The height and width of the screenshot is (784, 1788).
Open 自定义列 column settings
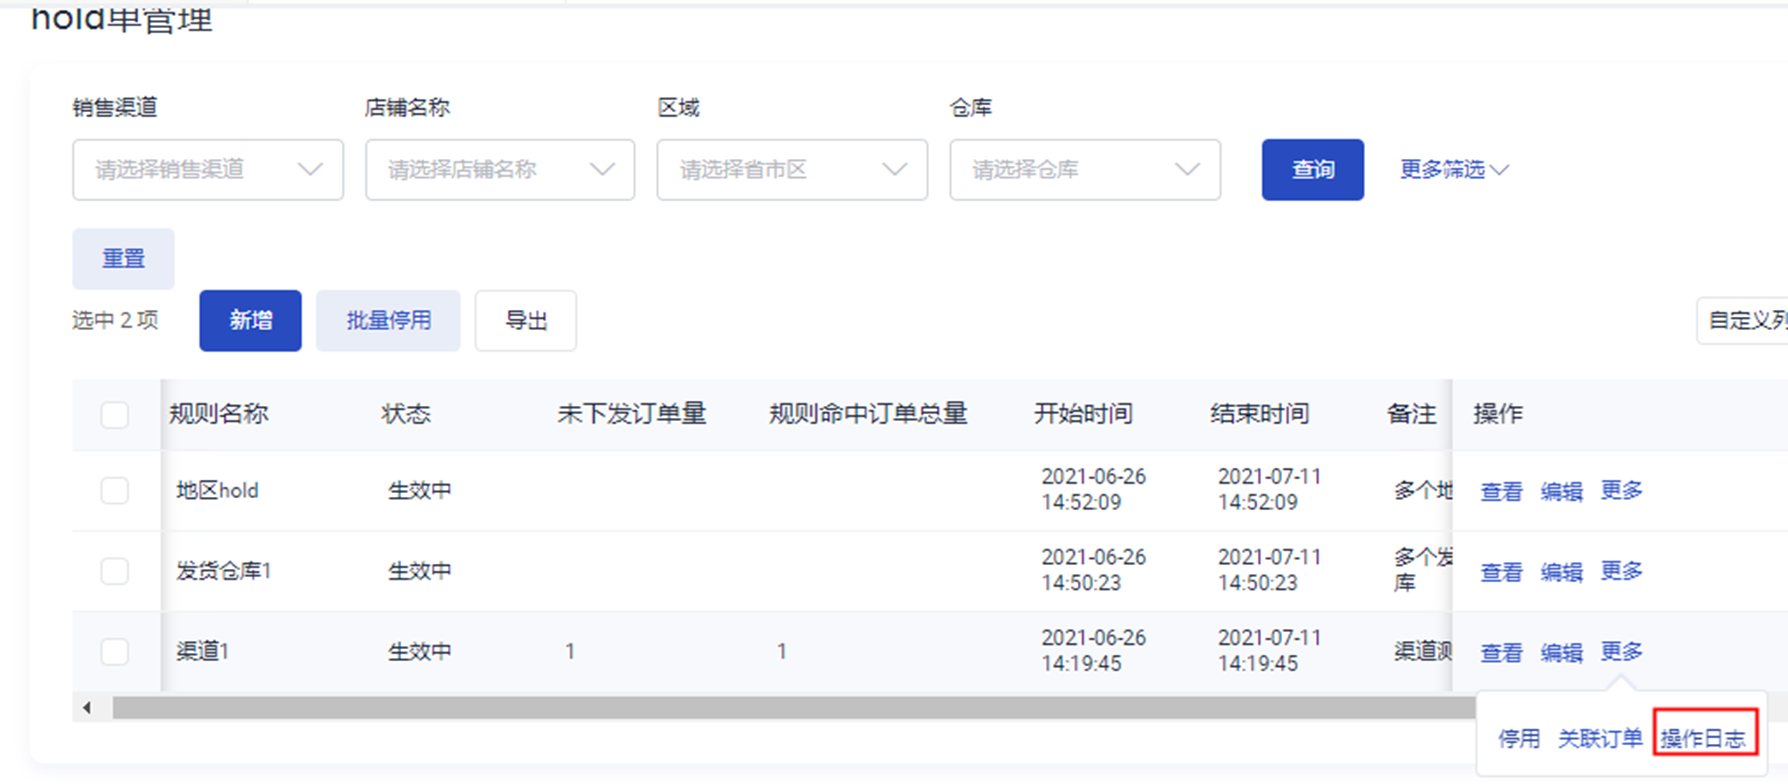(x=1743, y=320)
